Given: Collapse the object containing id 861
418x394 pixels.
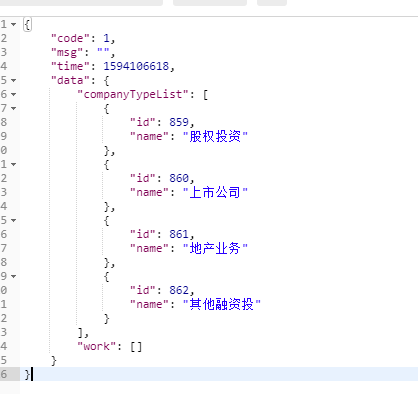Looking at the screenshot, I should [13, 221].
